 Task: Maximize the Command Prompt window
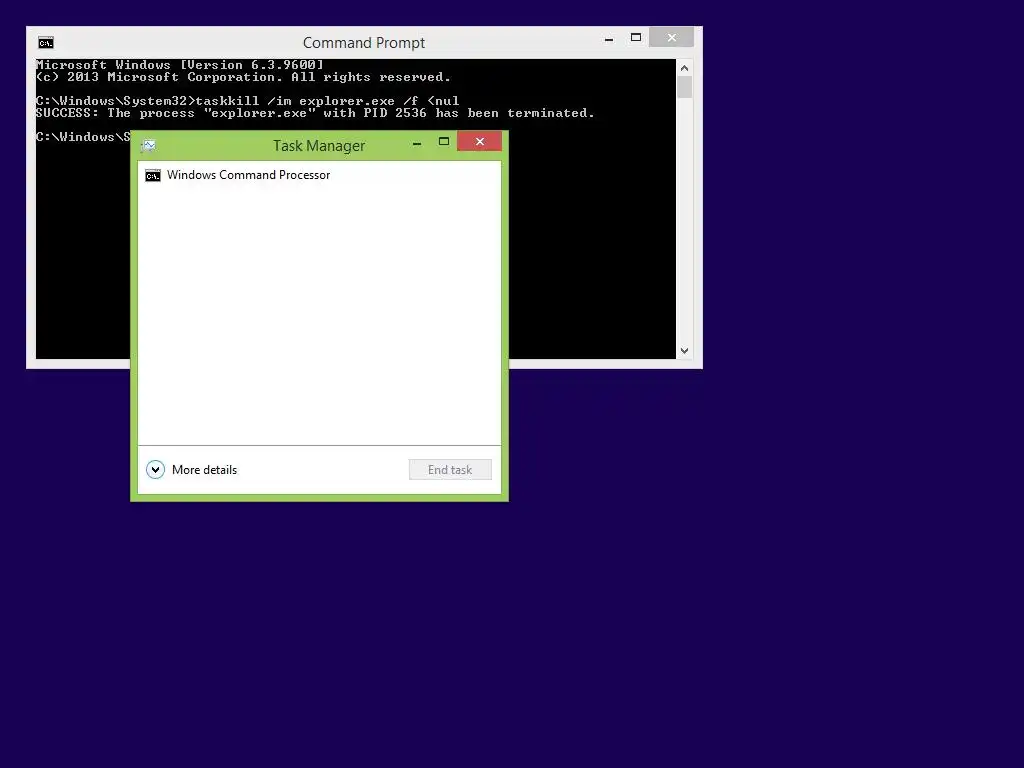point(635,38)
